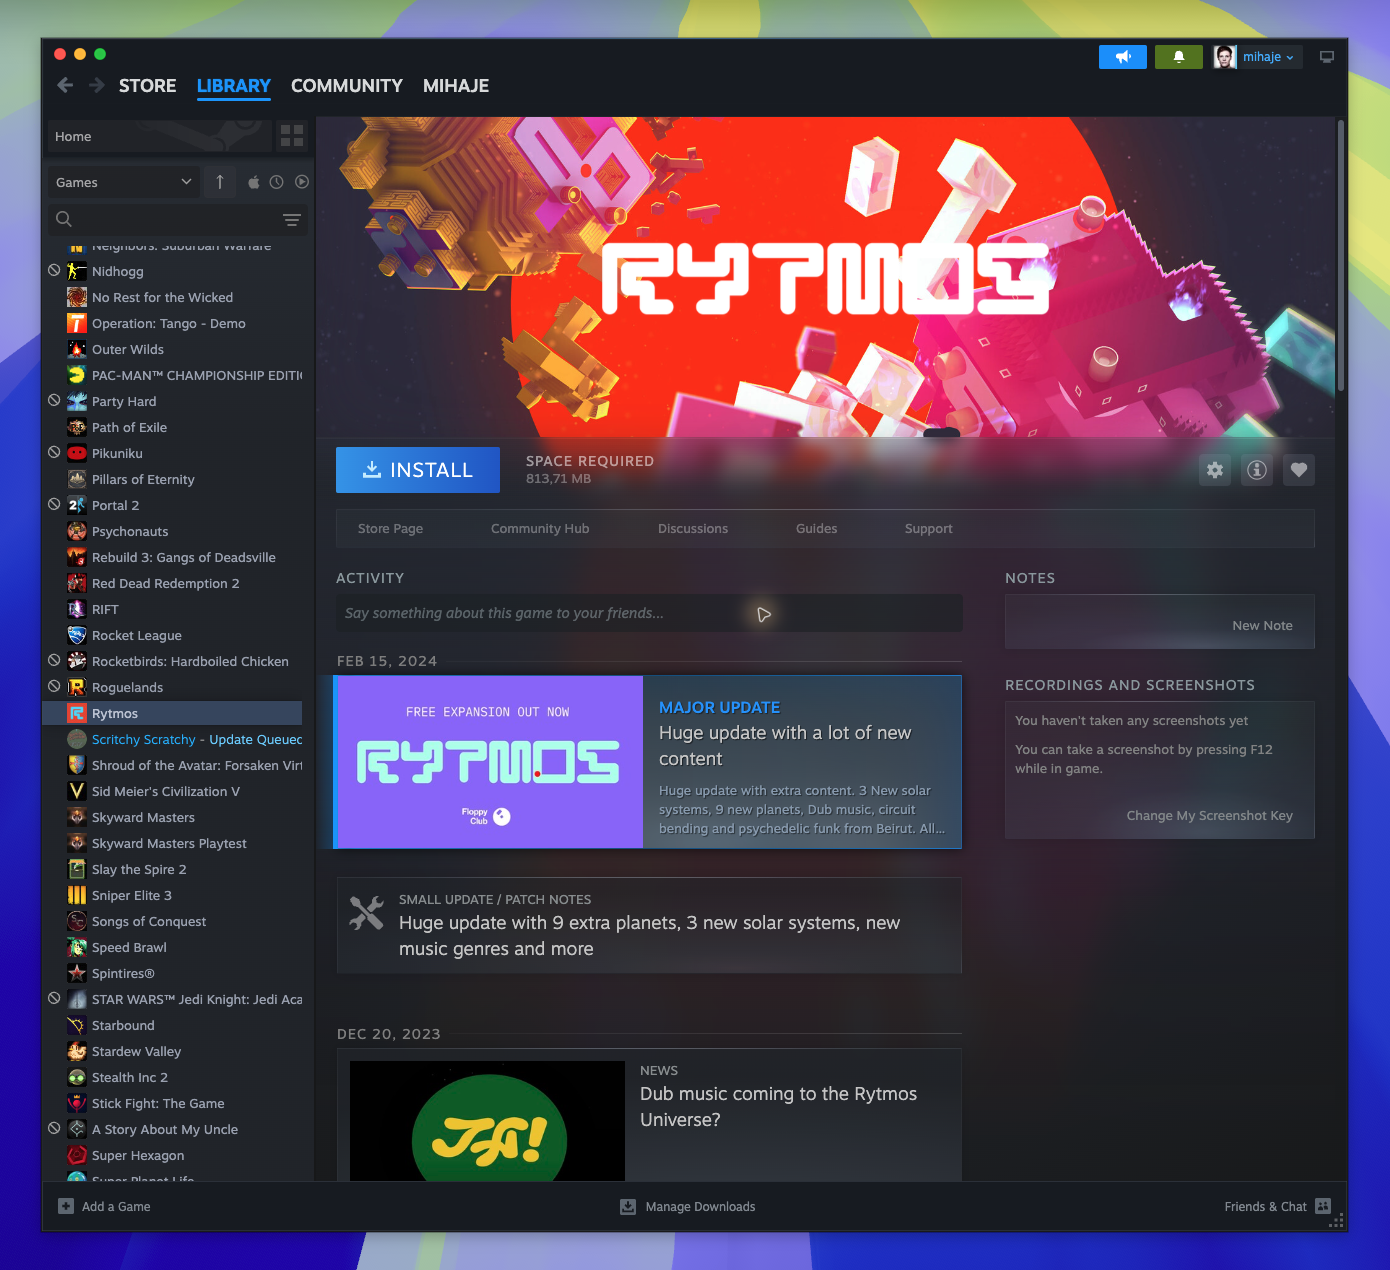
Task: Open Rytmos game settings gear
Action: click(1215, 470)
